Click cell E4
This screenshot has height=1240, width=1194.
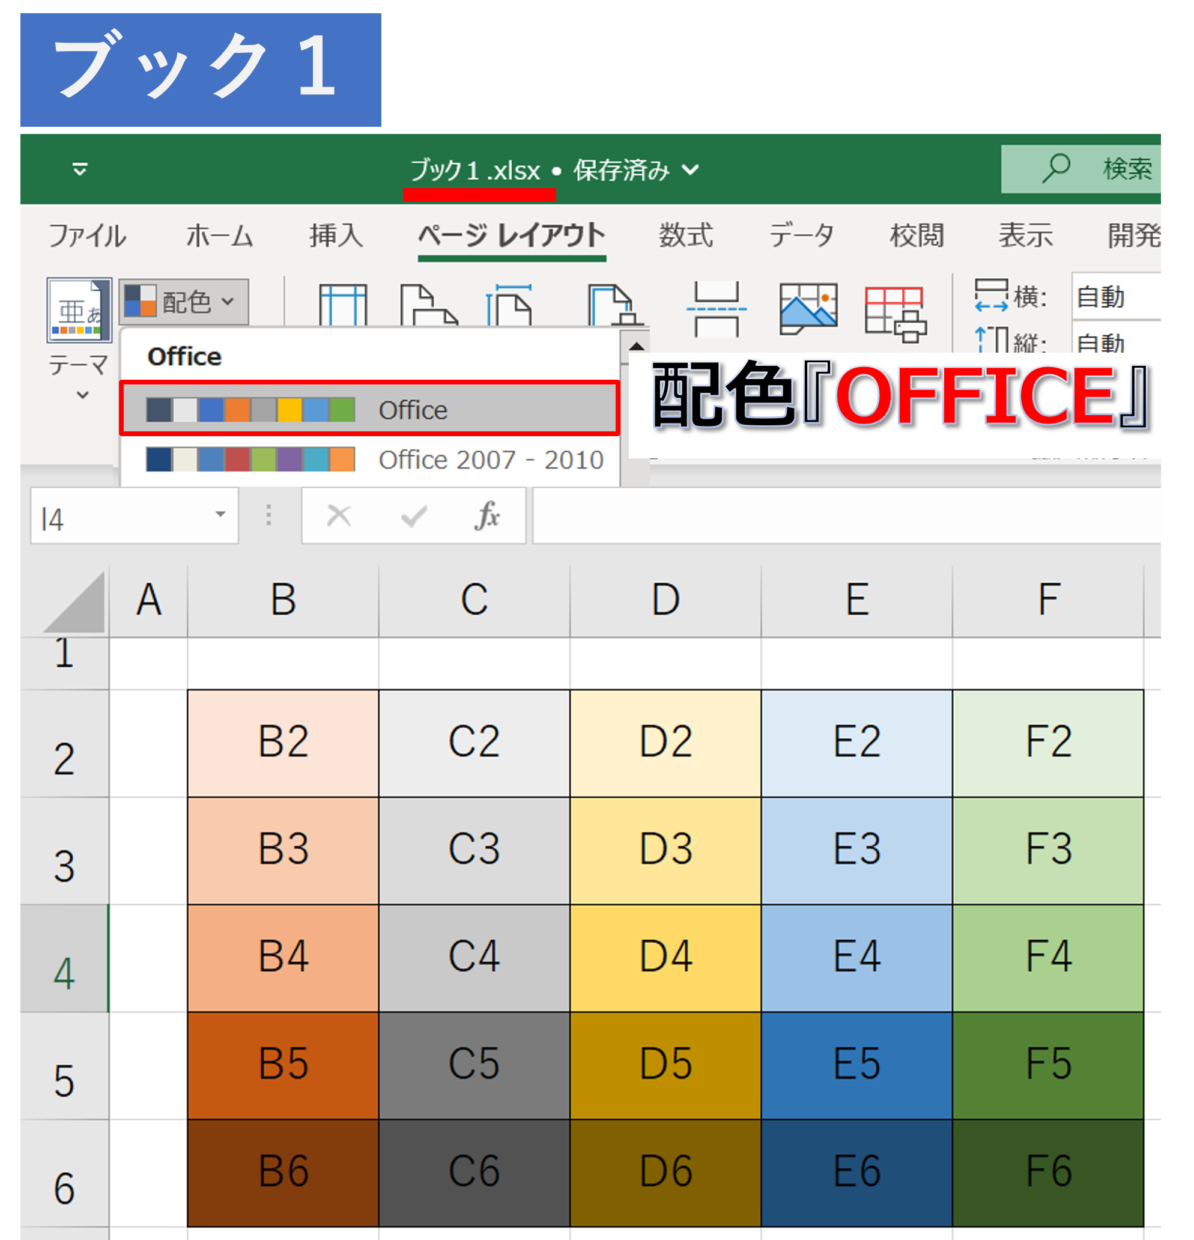[857, 958]
